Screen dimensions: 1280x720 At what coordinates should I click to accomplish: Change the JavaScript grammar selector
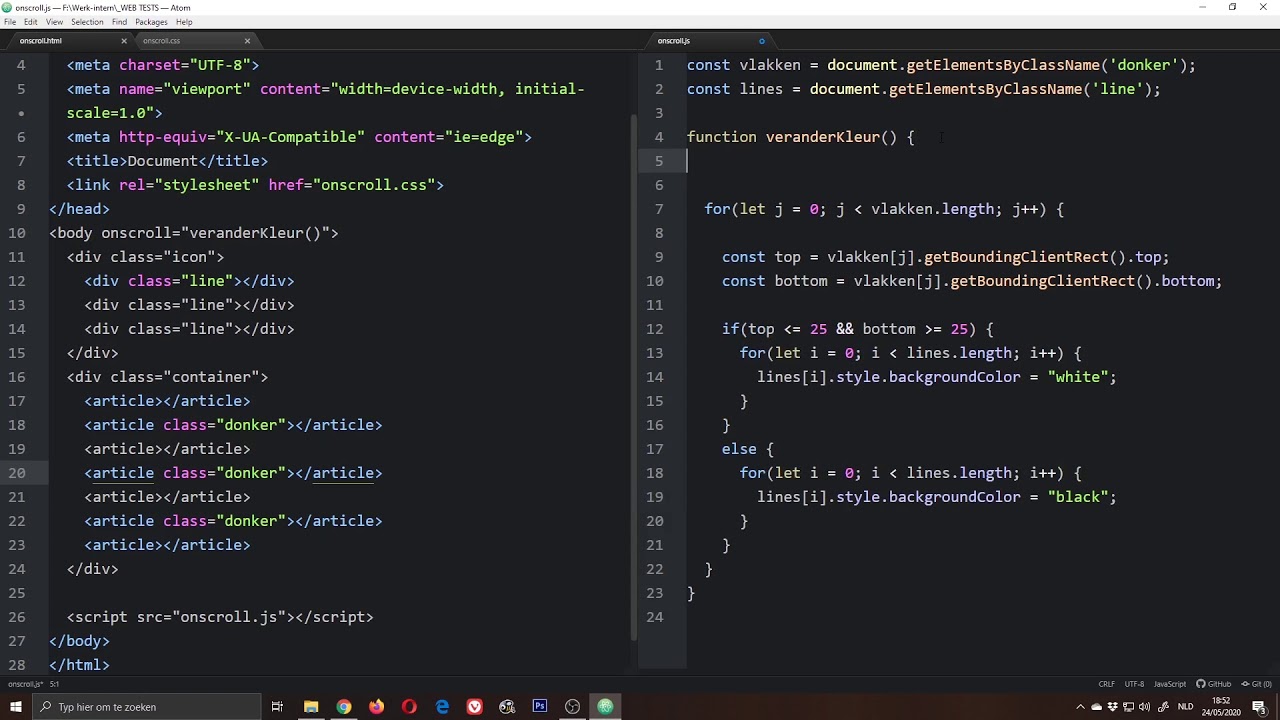coord(1170,684)
